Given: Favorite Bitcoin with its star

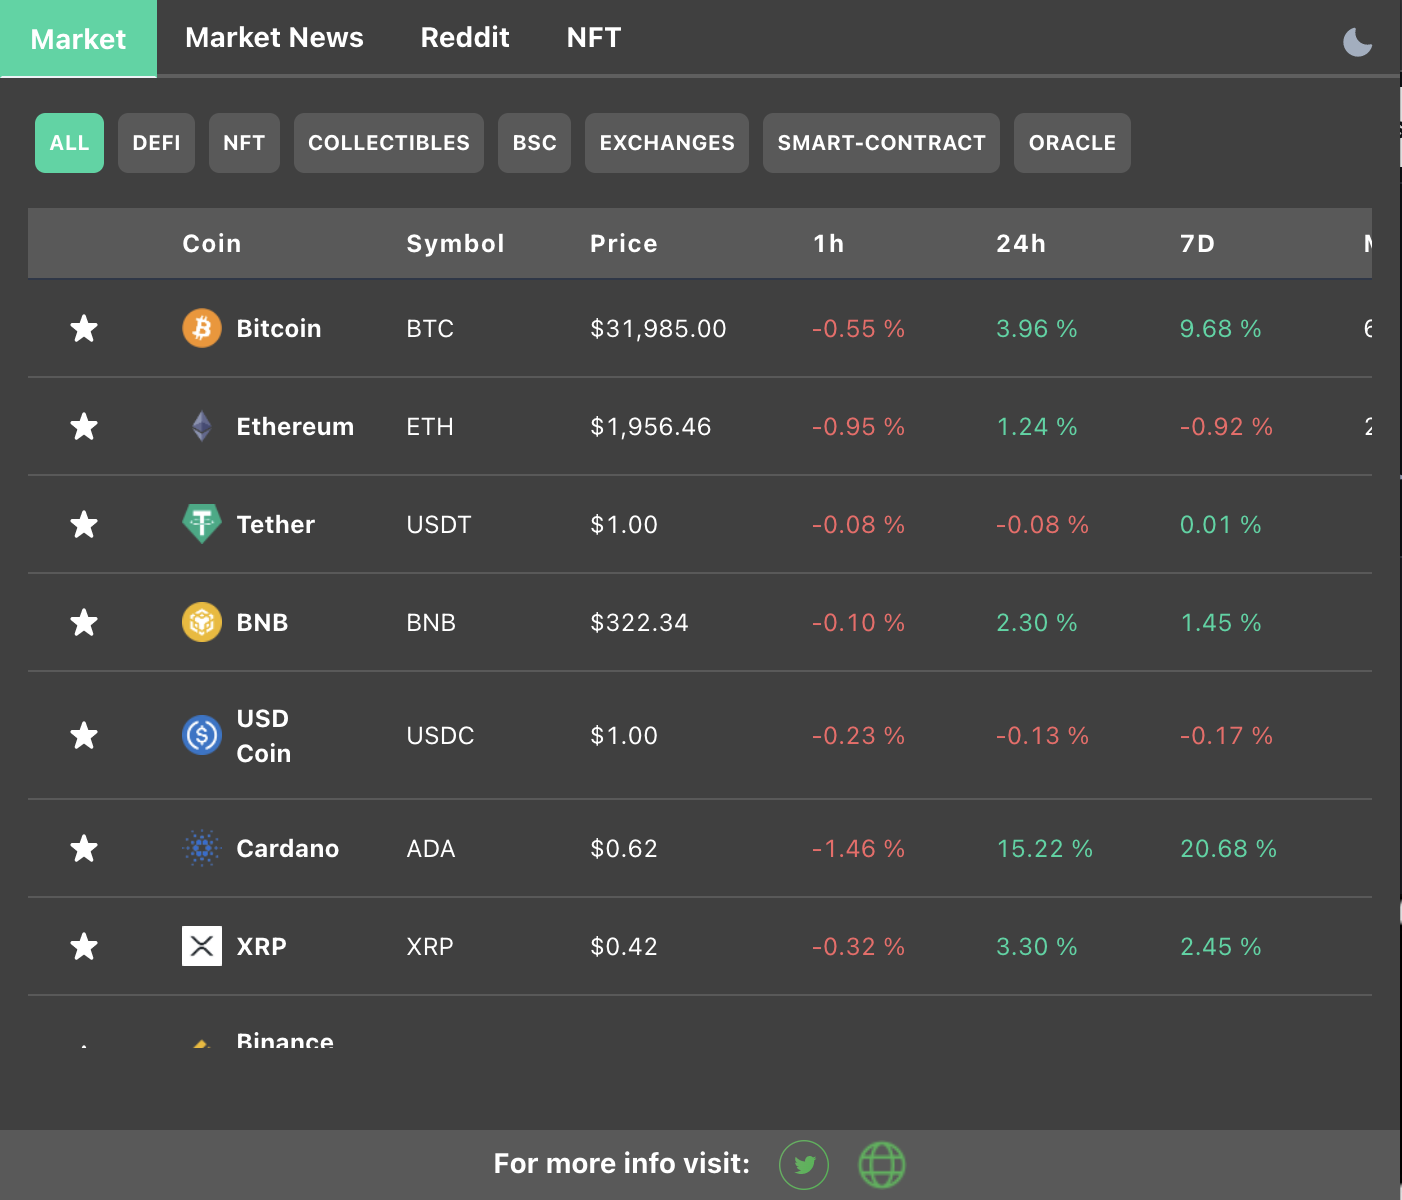Looking at the screenshot, I should (84, 328).
